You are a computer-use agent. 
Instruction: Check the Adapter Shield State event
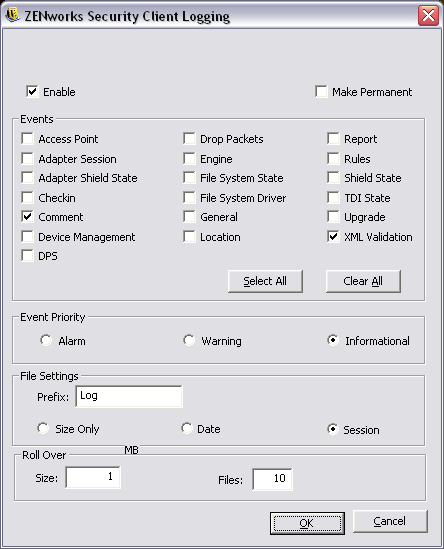[x=27, y=178]
